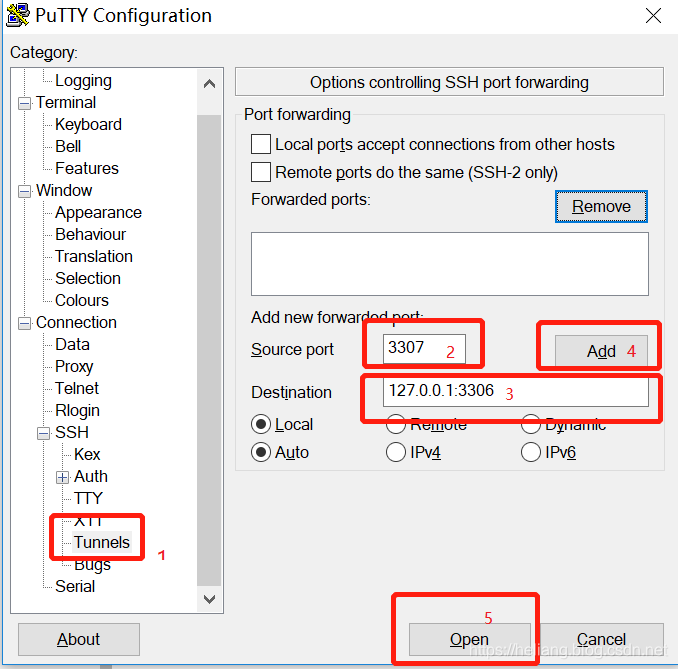Select the IPv4 radio button
678x669 pixels.
pos(396,452)
